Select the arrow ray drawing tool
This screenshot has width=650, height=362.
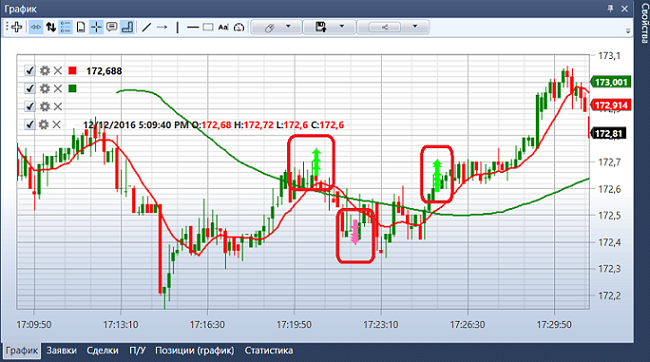click(162, 27)
